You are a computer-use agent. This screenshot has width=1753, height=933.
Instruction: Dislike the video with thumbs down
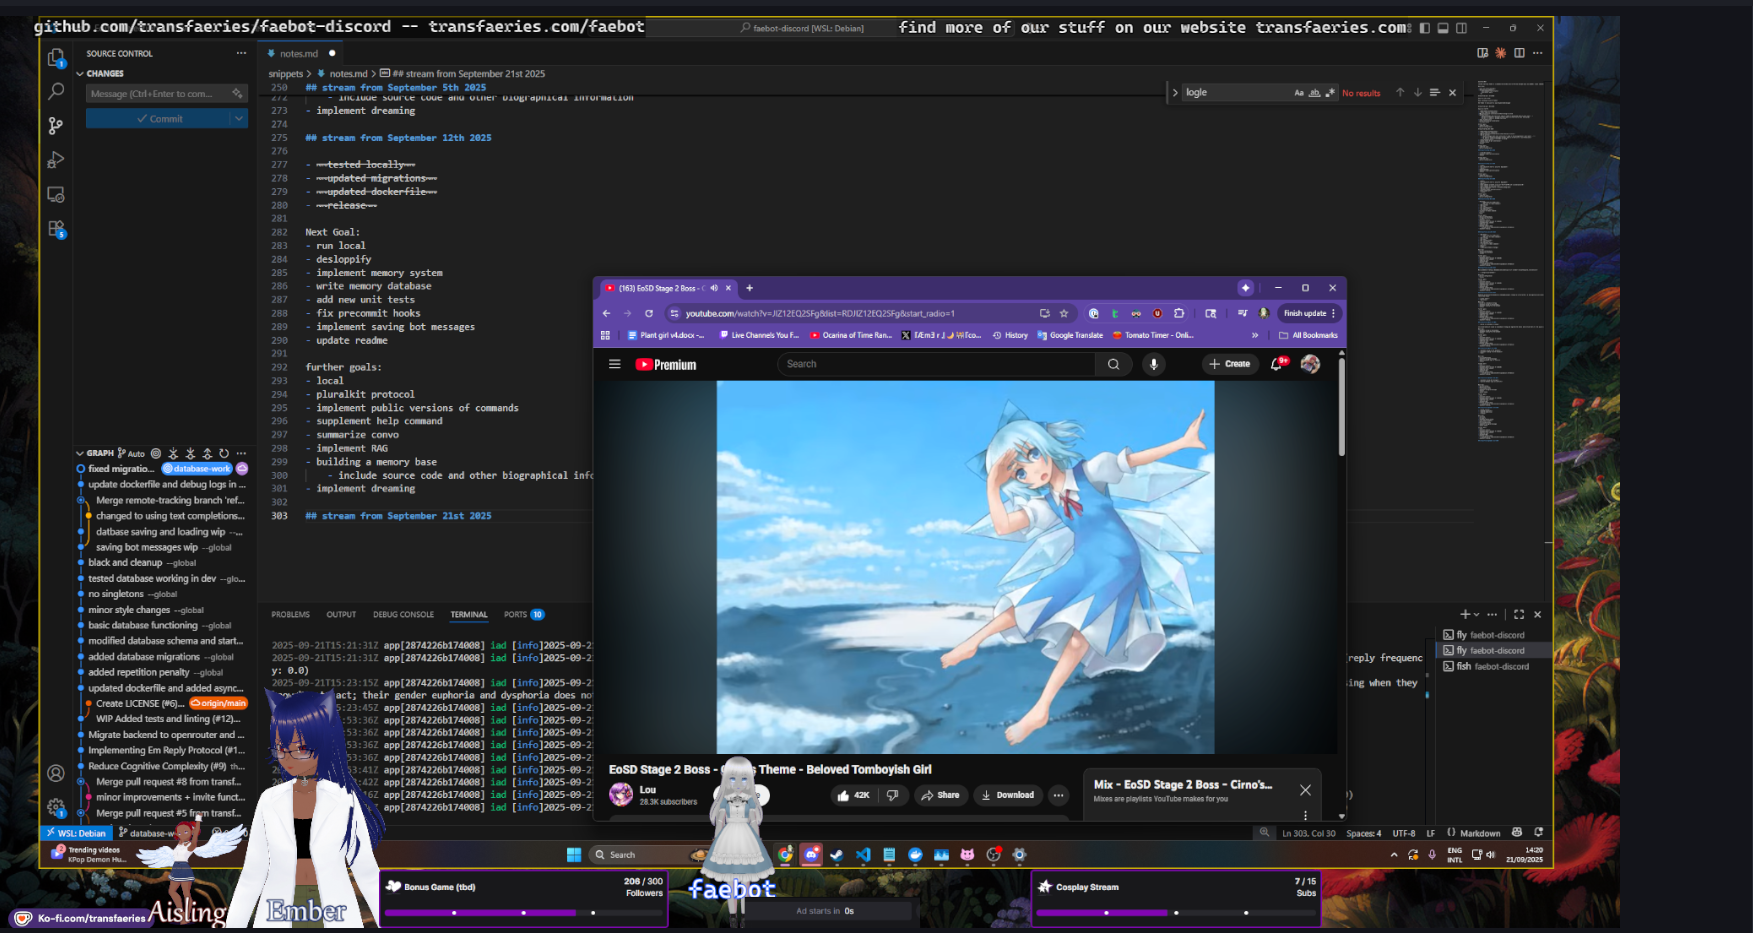pos(892,795)
